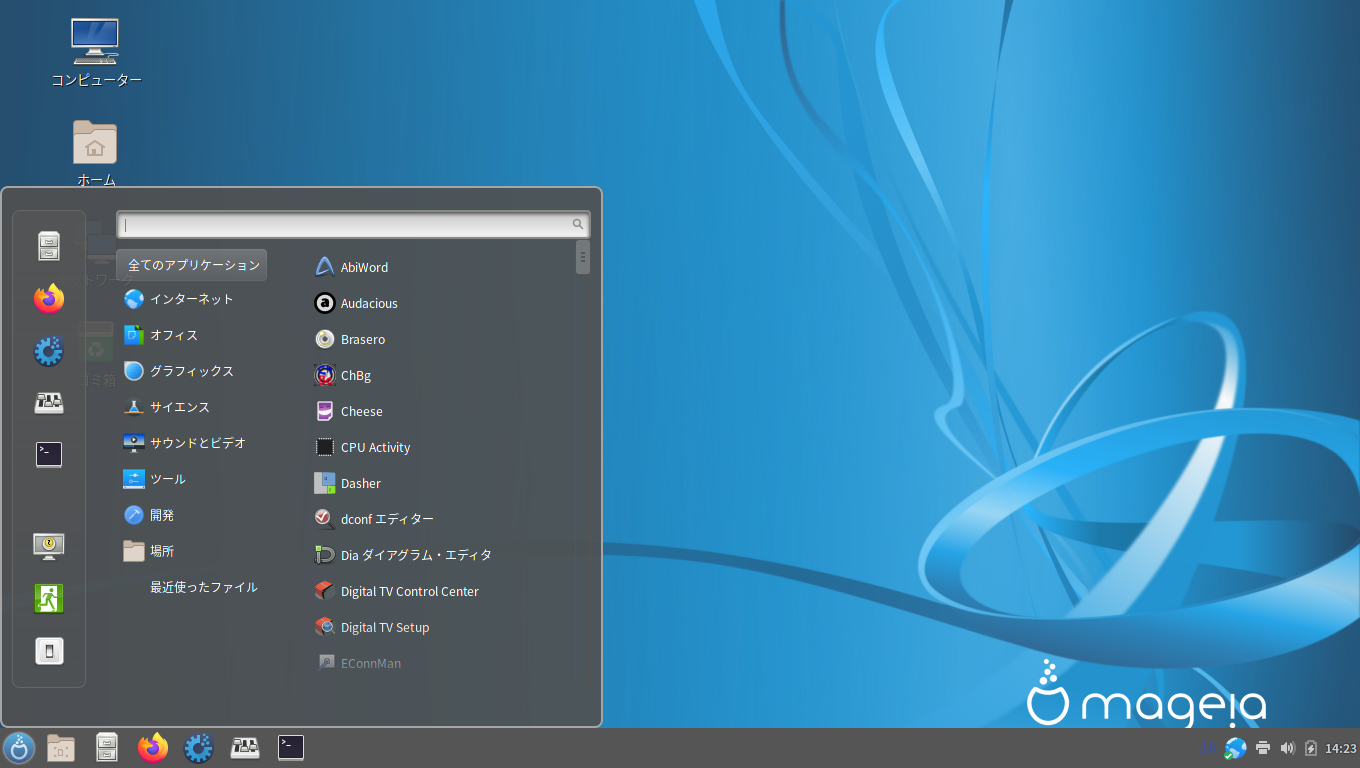1360x768 pixels.
Task: Launch Dia ダイアグラム・エディタ
Action: pos(403,555)
